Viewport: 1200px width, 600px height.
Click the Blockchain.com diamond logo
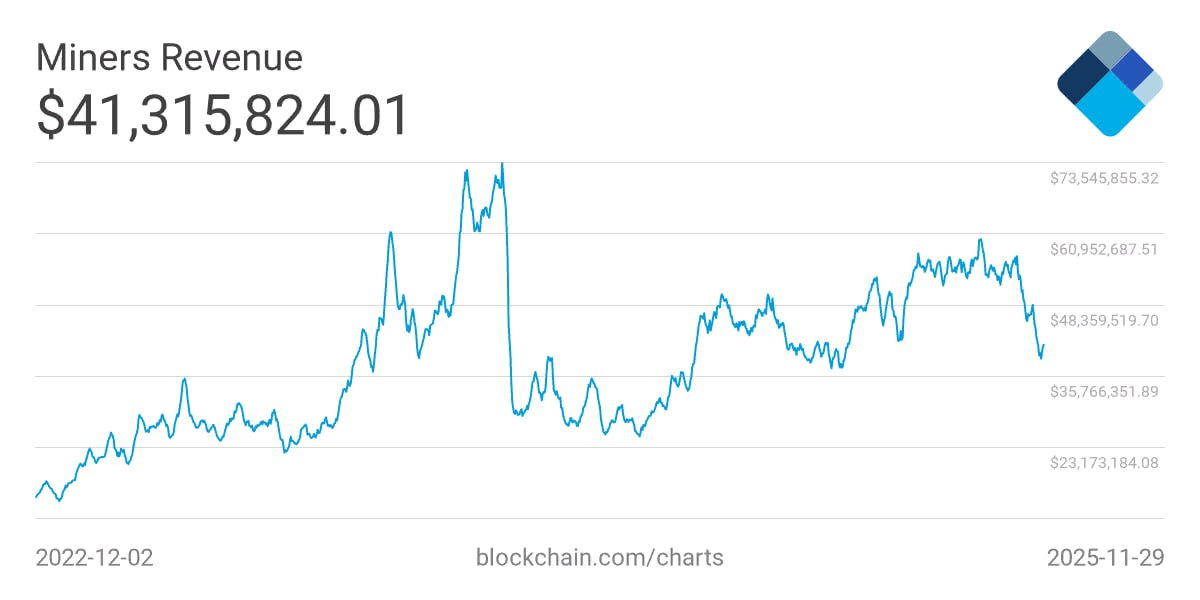pos(1109,83)
